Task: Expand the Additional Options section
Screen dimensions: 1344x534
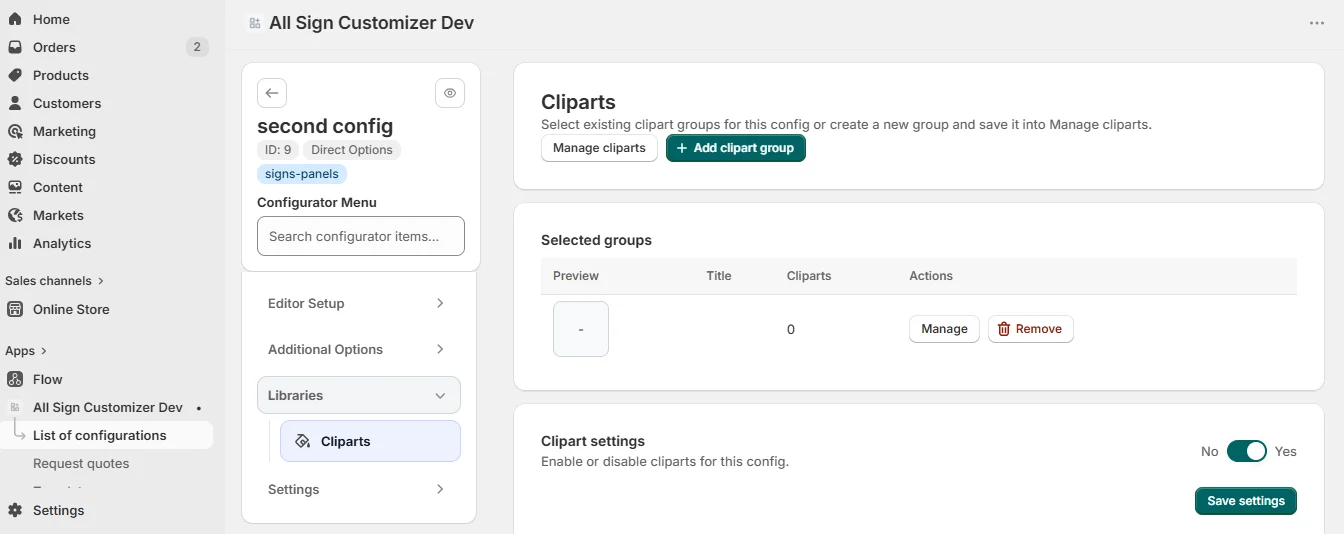Action: [359, 349]
